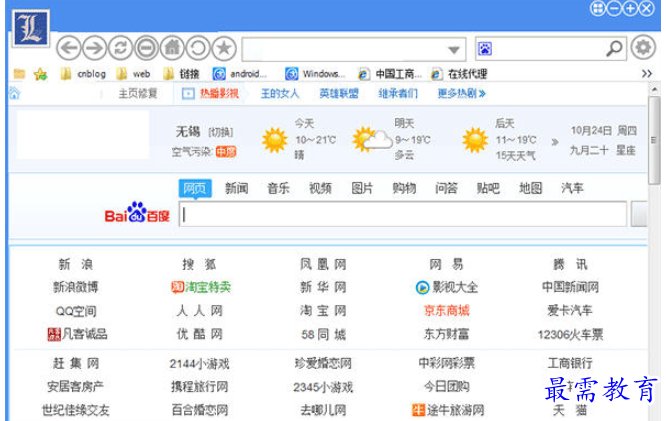Click today's sunny weather icon
Image resolution: width=666 pixels, height=421 pixels.
274,140
